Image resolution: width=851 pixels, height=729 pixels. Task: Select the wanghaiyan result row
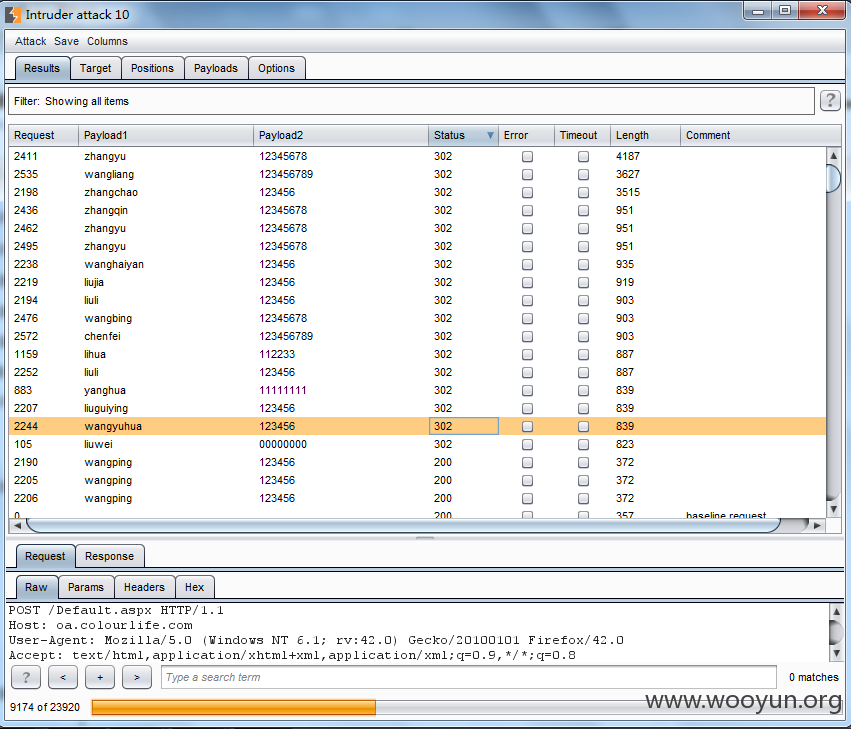(x=417, y=264)
